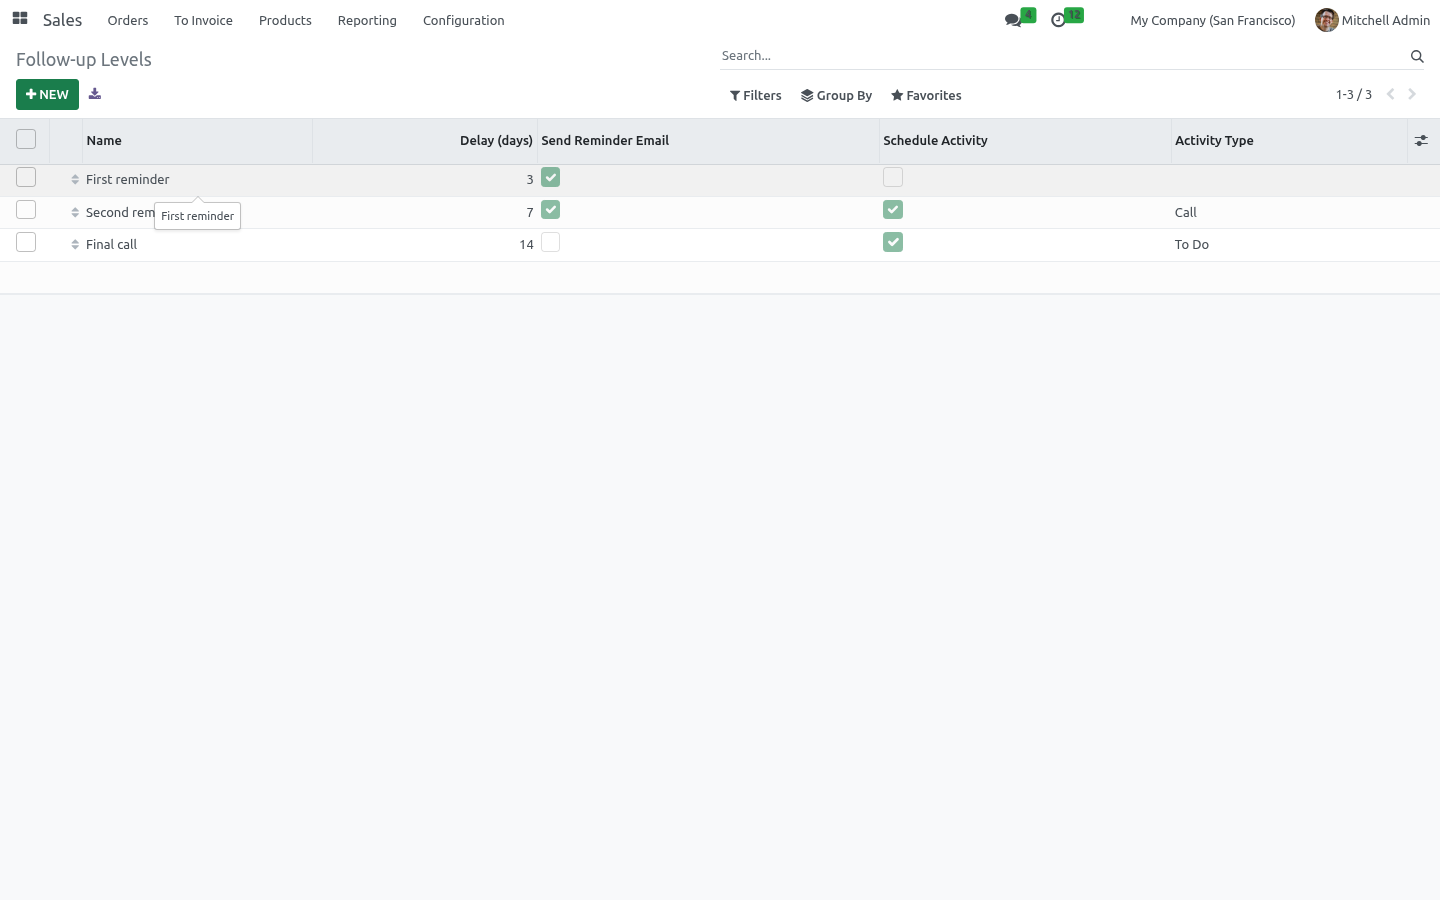Toggle Schedule Activity for First reminder
Viewport: 1440px width, 900px height.
[893, 177]
